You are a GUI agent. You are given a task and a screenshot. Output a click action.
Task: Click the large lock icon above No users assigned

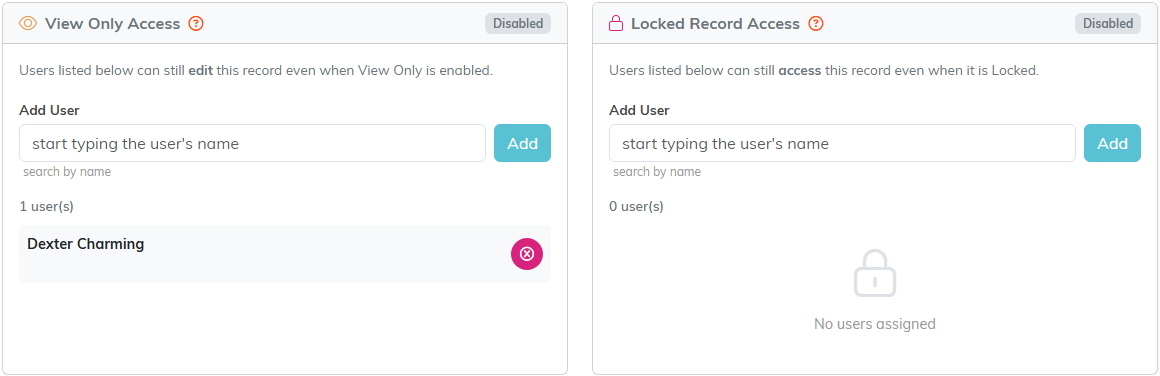[875, 273]
